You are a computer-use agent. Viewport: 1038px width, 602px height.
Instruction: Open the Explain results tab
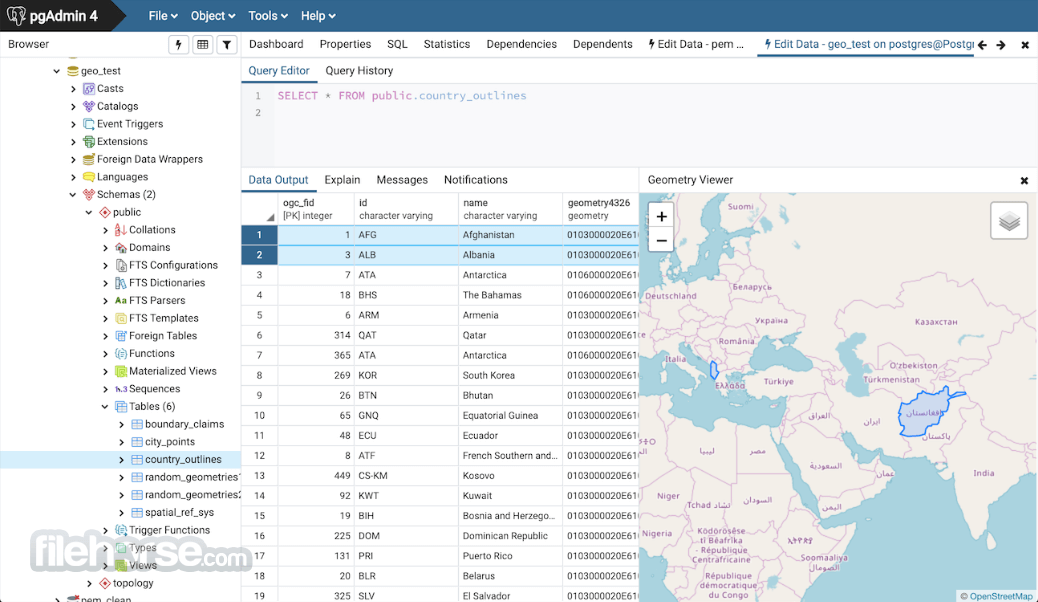342,180
